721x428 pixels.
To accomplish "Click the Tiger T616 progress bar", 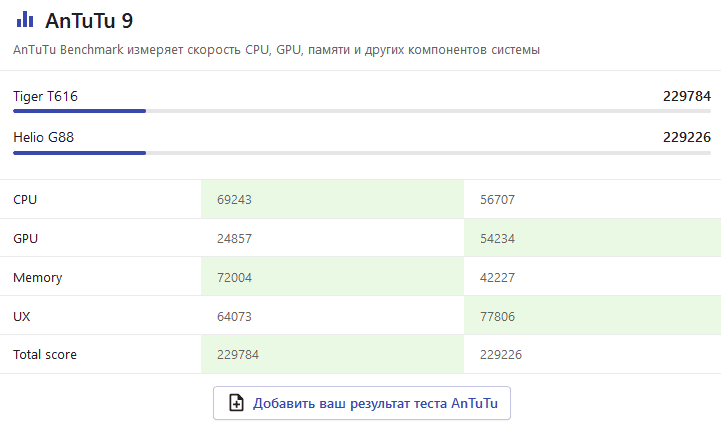I will click(362, 111).
